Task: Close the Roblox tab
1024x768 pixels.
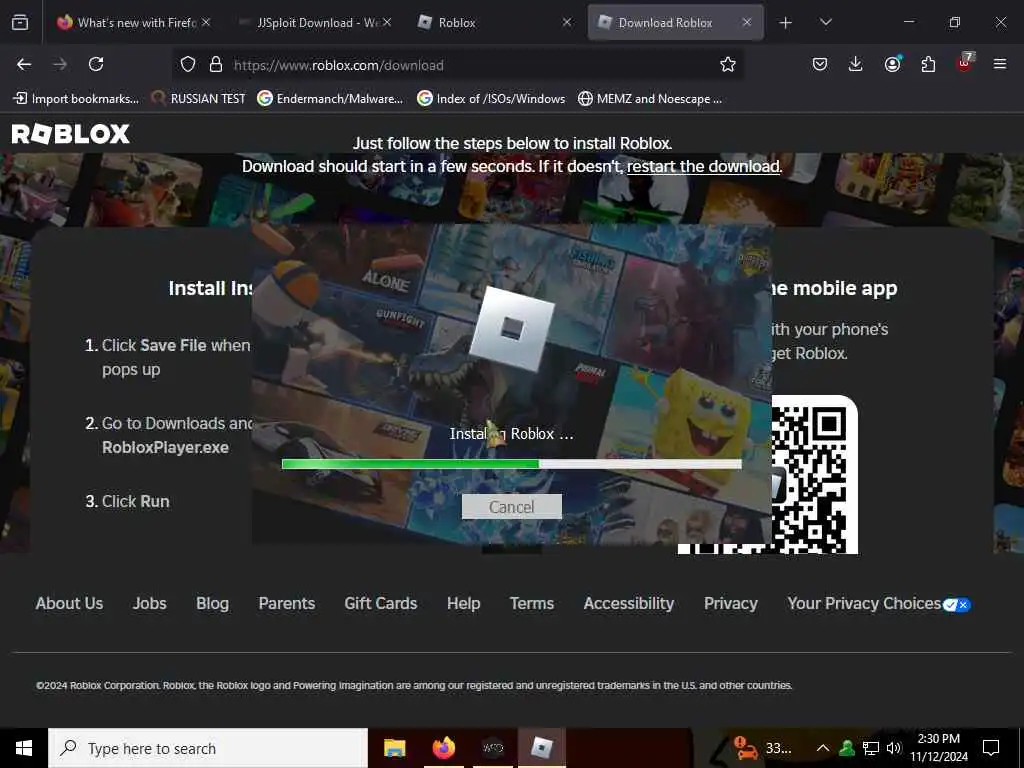Action: [567, 22]
